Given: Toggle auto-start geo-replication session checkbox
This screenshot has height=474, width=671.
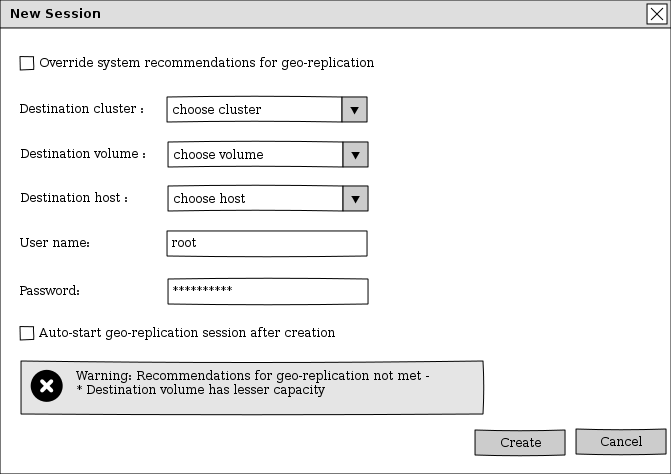Looking at the screenshot, I should tap(27, 333).
